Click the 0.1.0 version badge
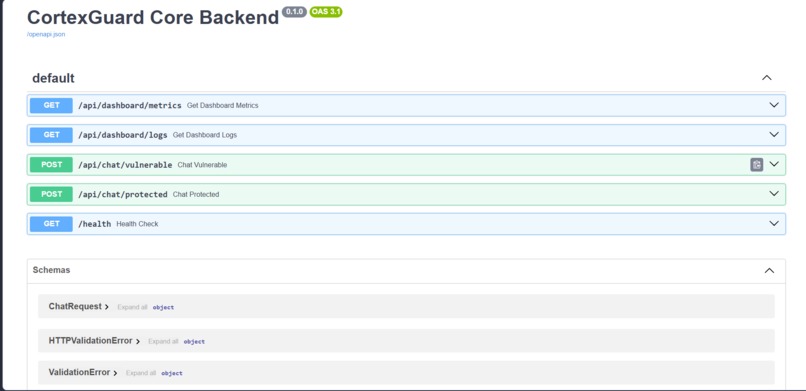Screen dimensions: 806x391 [x=294, y=12]
